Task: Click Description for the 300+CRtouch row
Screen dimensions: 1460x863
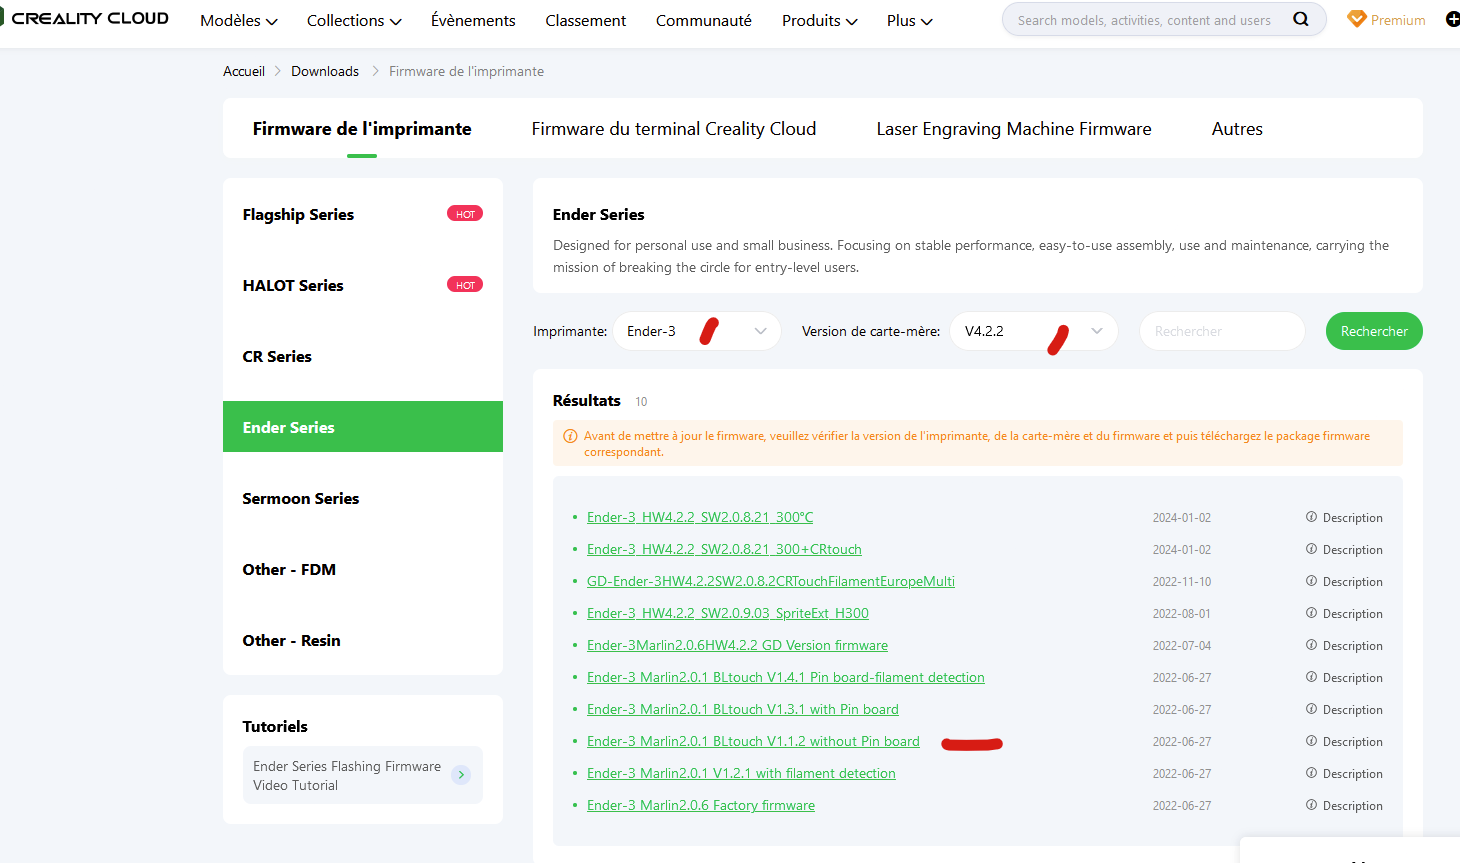Action: tap(1344, 549)
